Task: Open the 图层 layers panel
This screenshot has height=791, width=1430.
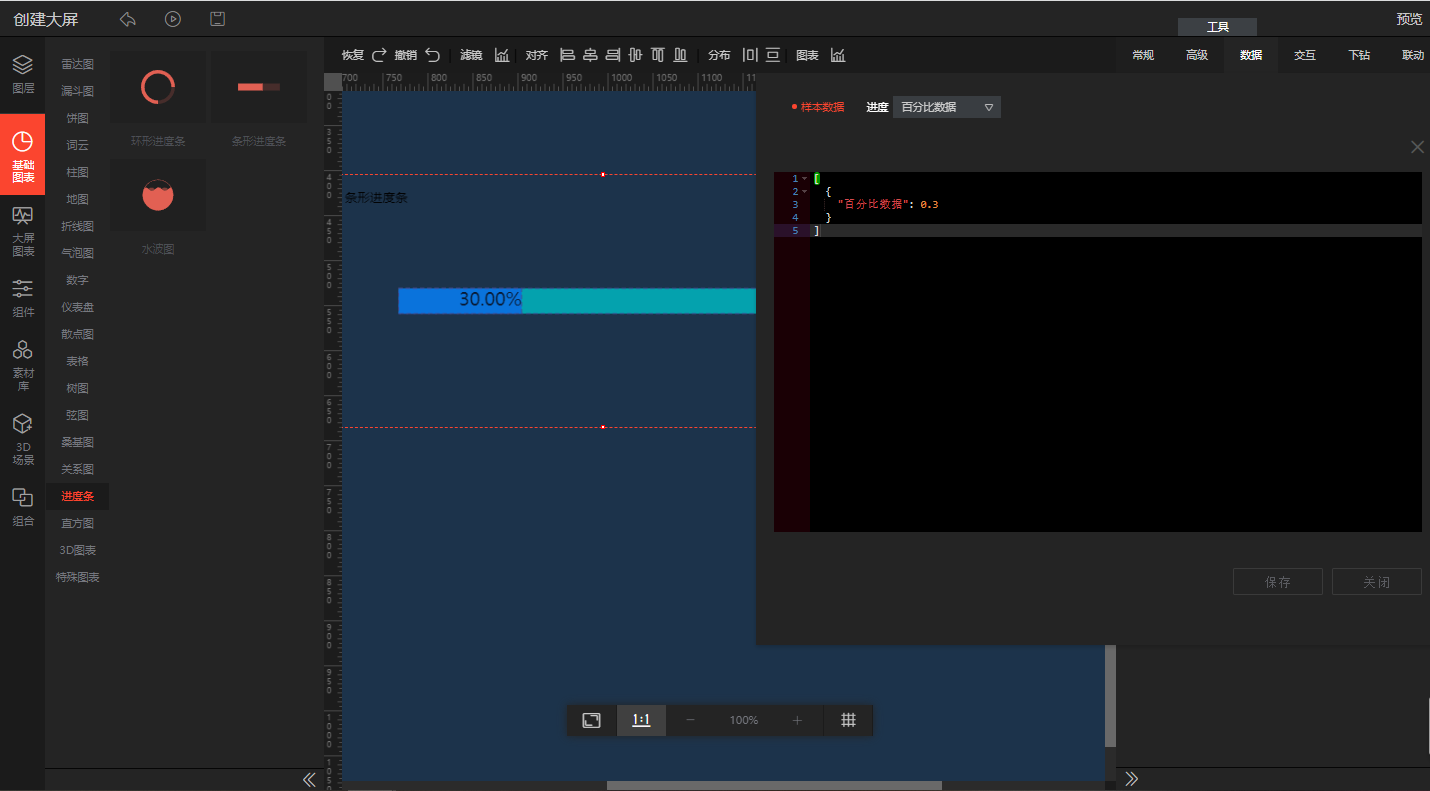Action: point(23,75)
